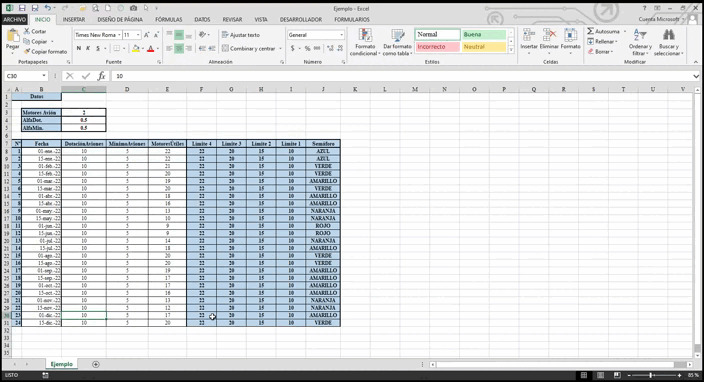This screenshot has height=382, width=704.
Task: Toggle center horizontal alignment
Action: coord(179,48)
